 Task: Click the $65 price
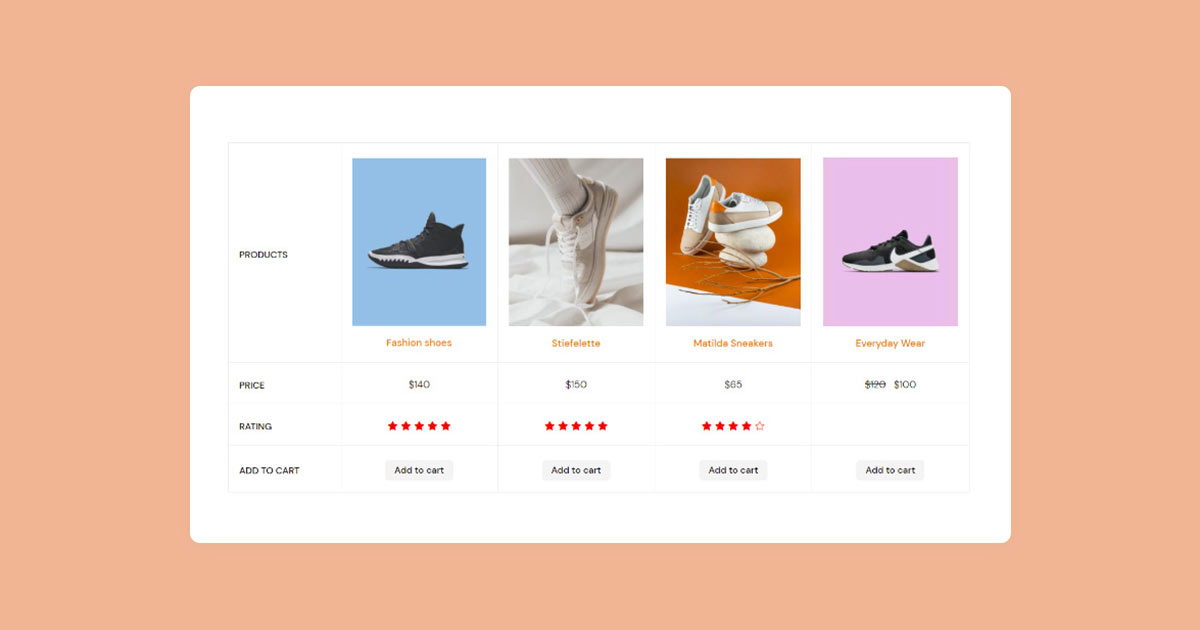[x=733, y=385]
